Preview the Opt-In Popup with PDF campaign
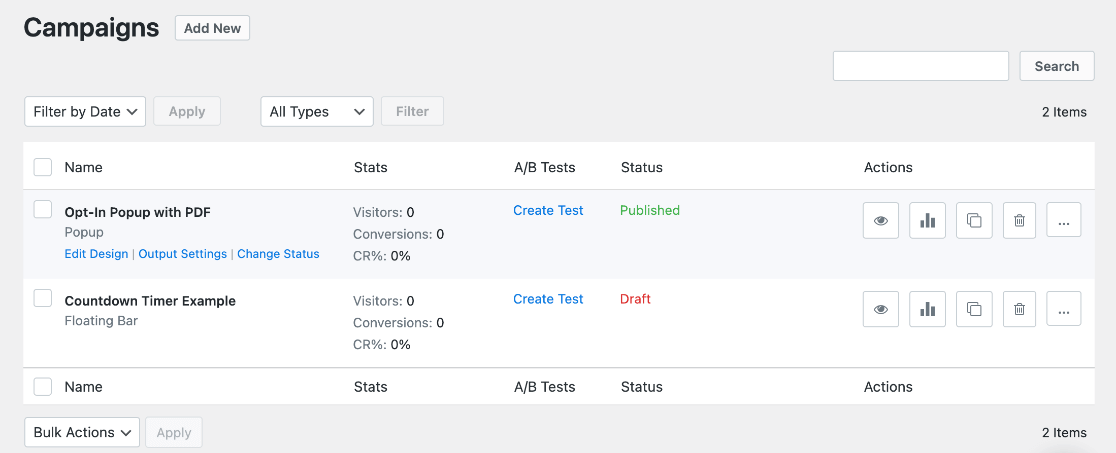Screen dimensions: 1116x453 point(880,220)
